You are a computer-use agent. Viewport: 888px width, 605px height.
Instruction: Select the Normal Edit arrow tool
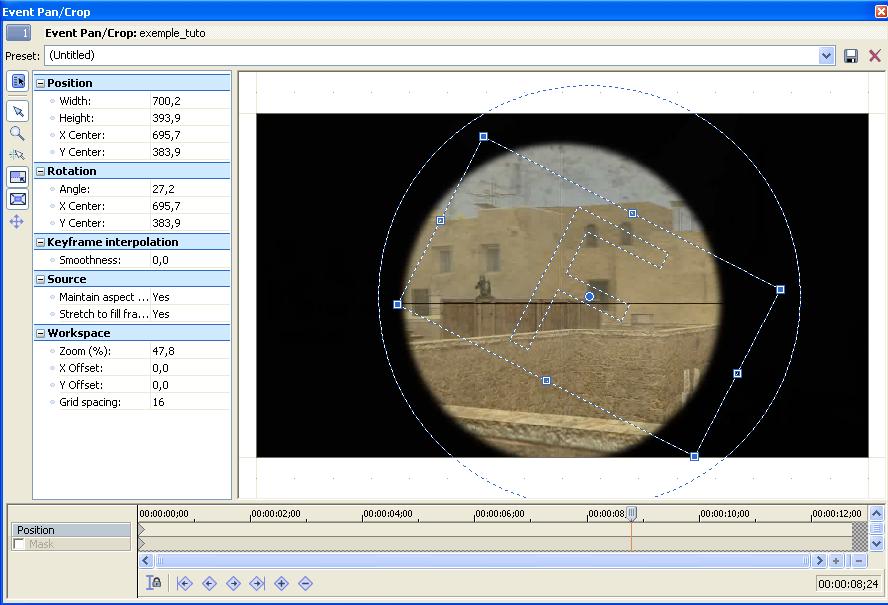pyautogui.click(x=18, y=111)
